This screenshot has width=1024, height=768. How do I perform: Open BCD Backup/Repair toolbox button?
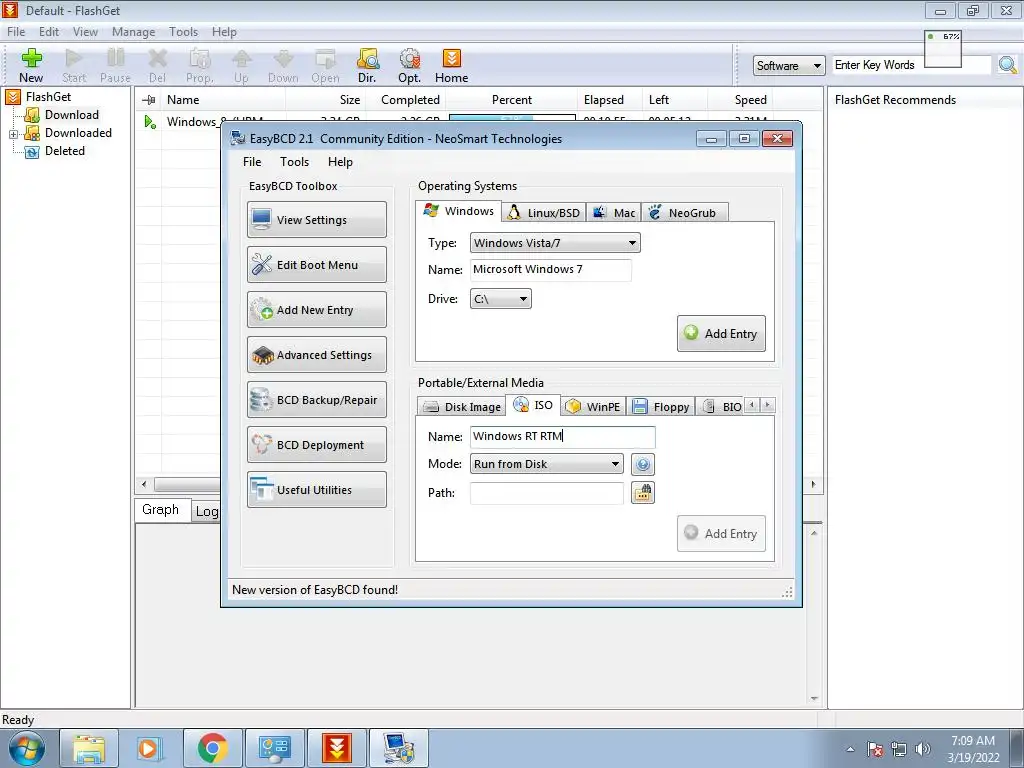coord(317,400)
